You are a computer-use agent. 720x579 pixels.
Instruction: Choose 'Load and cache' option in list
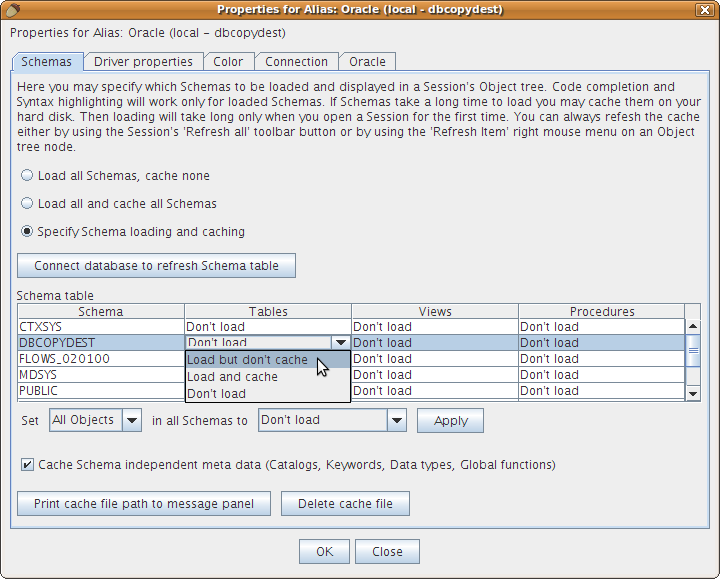pyautogui.click(x=233, y=377)
